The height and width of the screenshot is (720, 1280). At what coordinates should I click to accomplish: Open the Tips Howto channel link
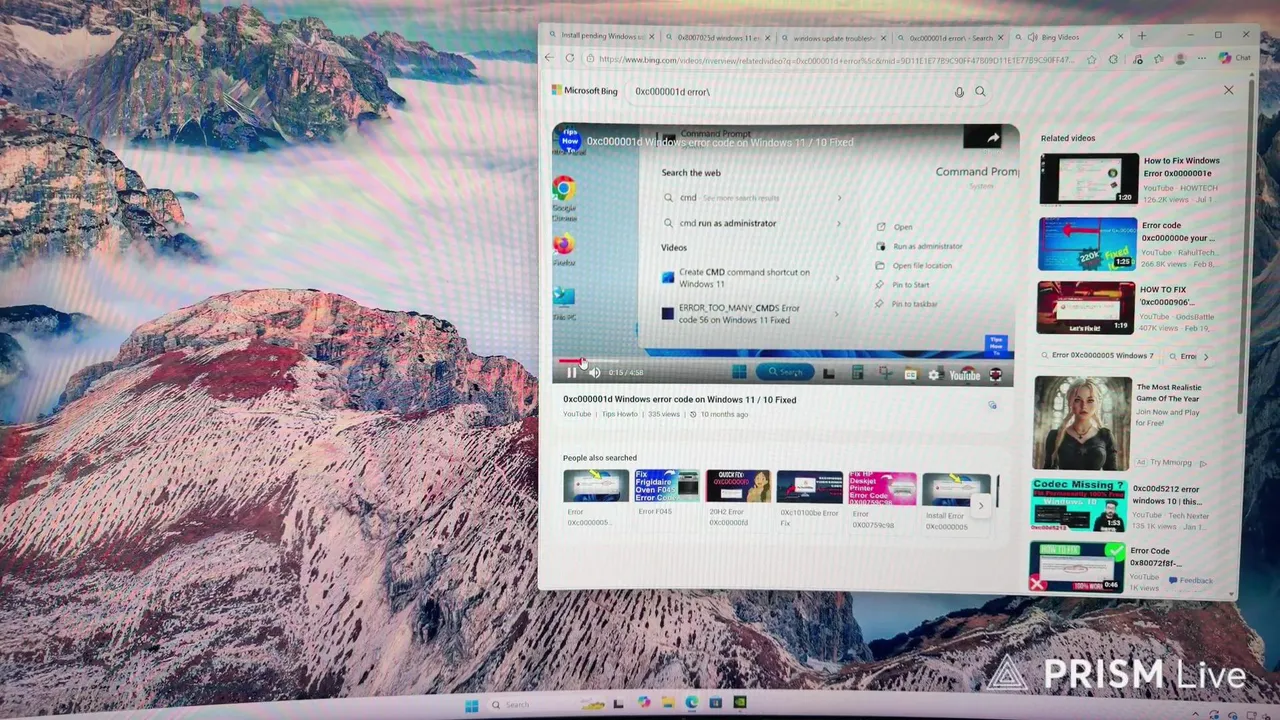click(x=619, y=414)
